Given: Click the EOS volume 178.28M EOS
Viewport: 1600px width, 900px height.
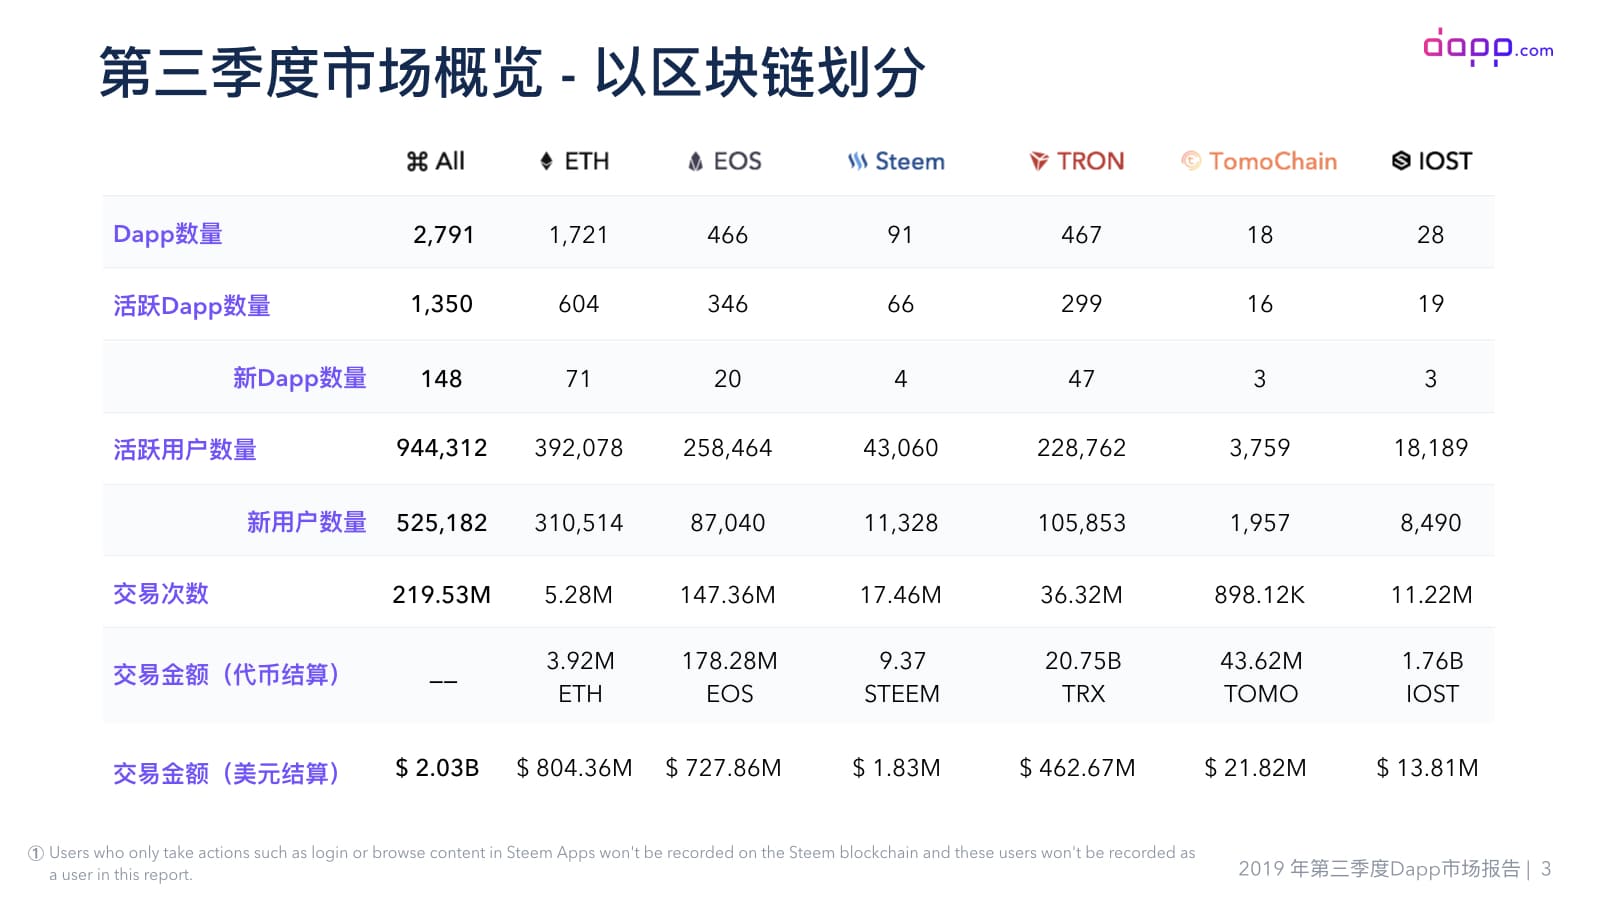Looking at the screenshot, I should click(729, 677).
